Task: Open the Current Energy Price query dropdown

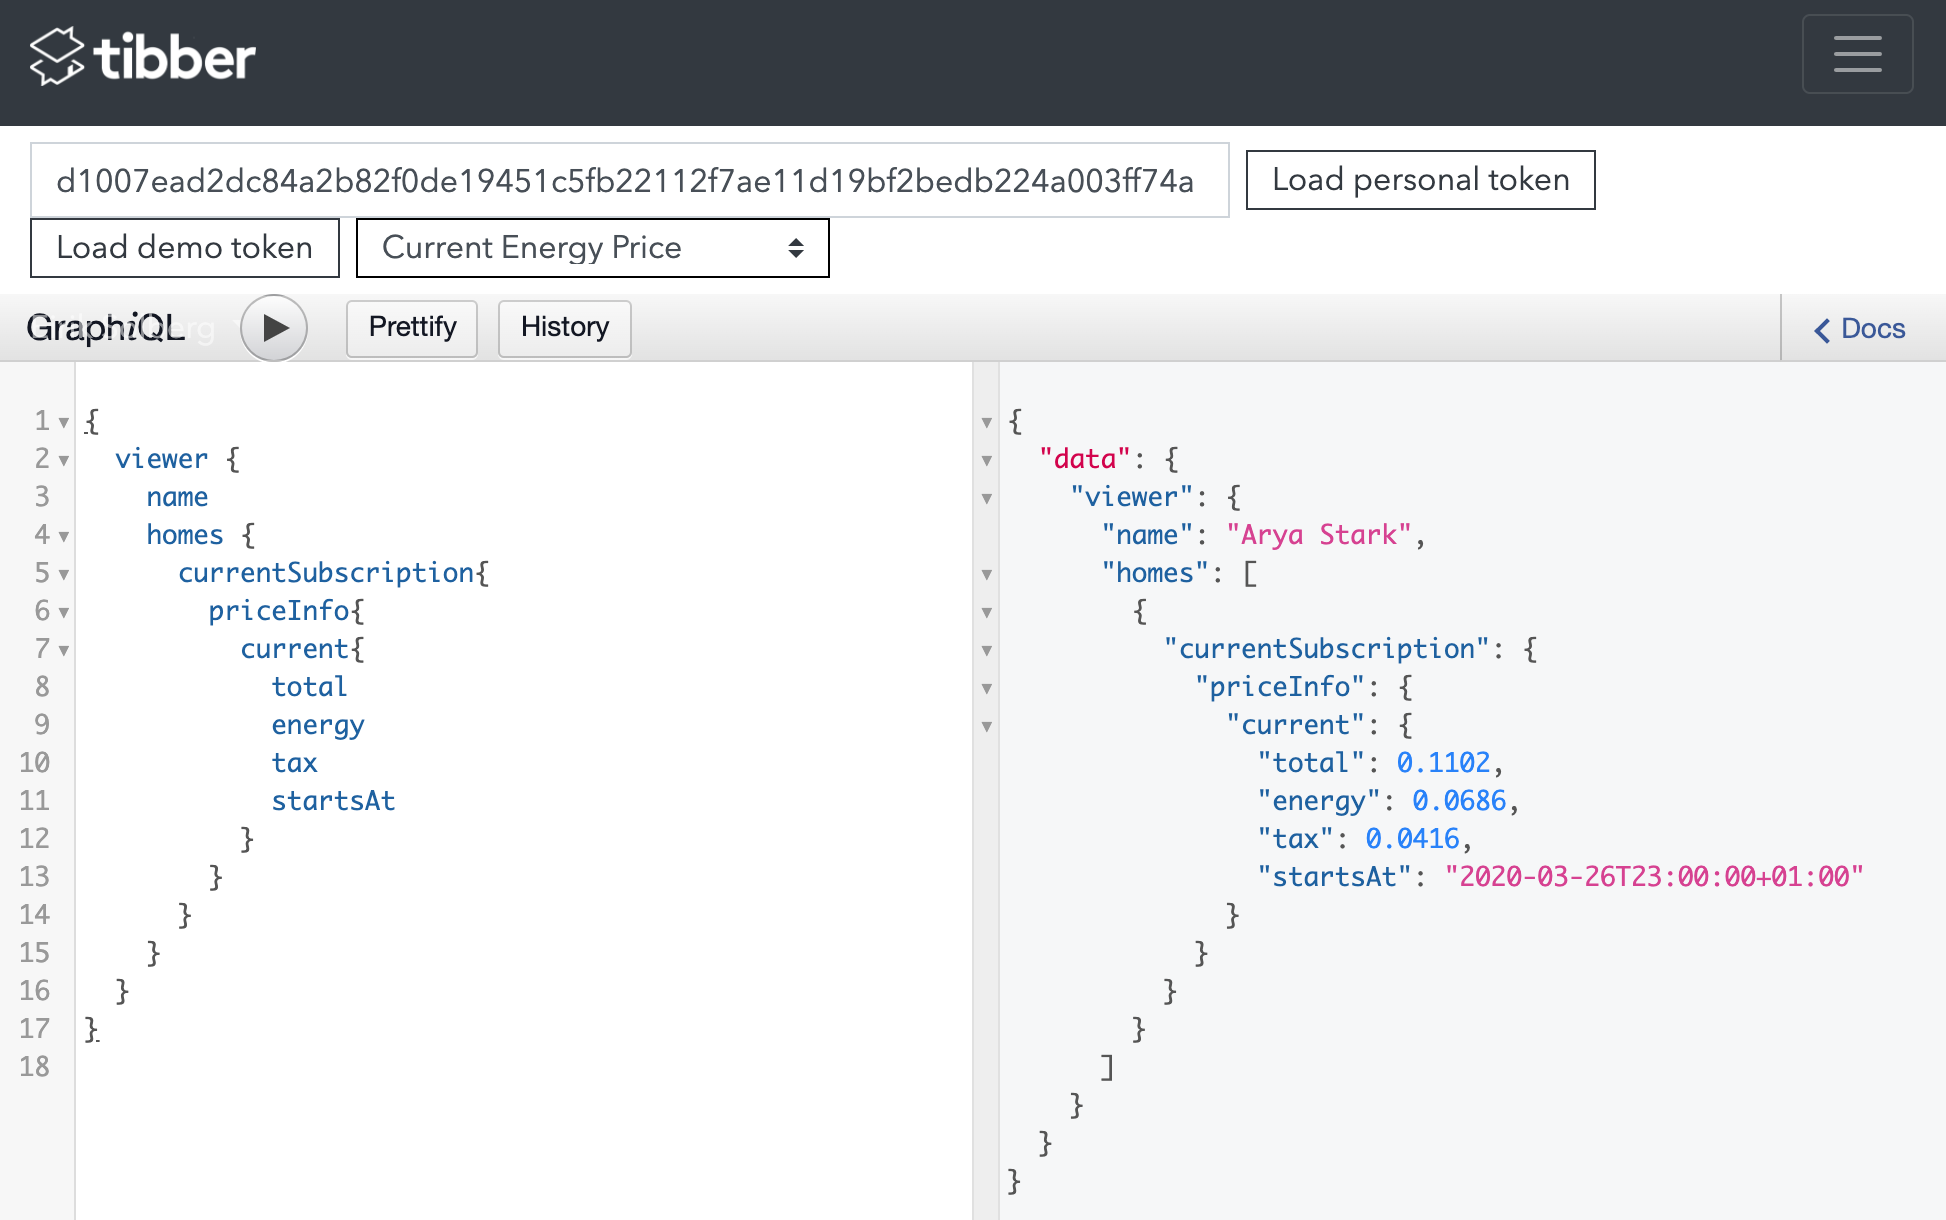Action: click(592, 248)
